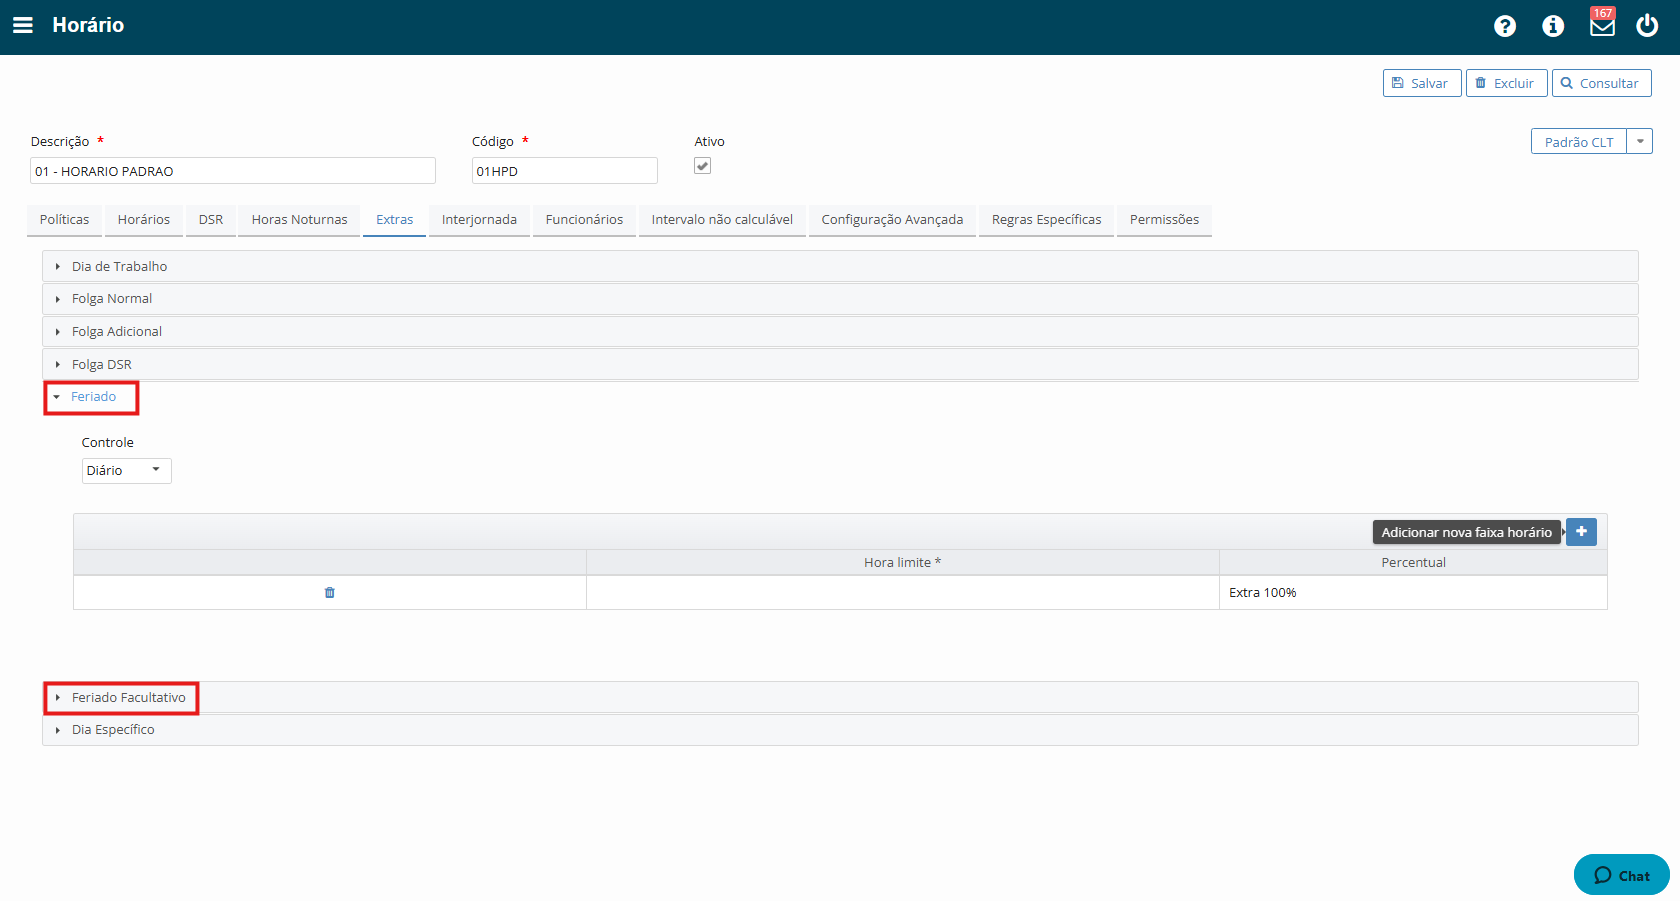Click the Excluir button
Image resolution: width=1680 pixels, height=901 pixels.
pos(1507,83)
